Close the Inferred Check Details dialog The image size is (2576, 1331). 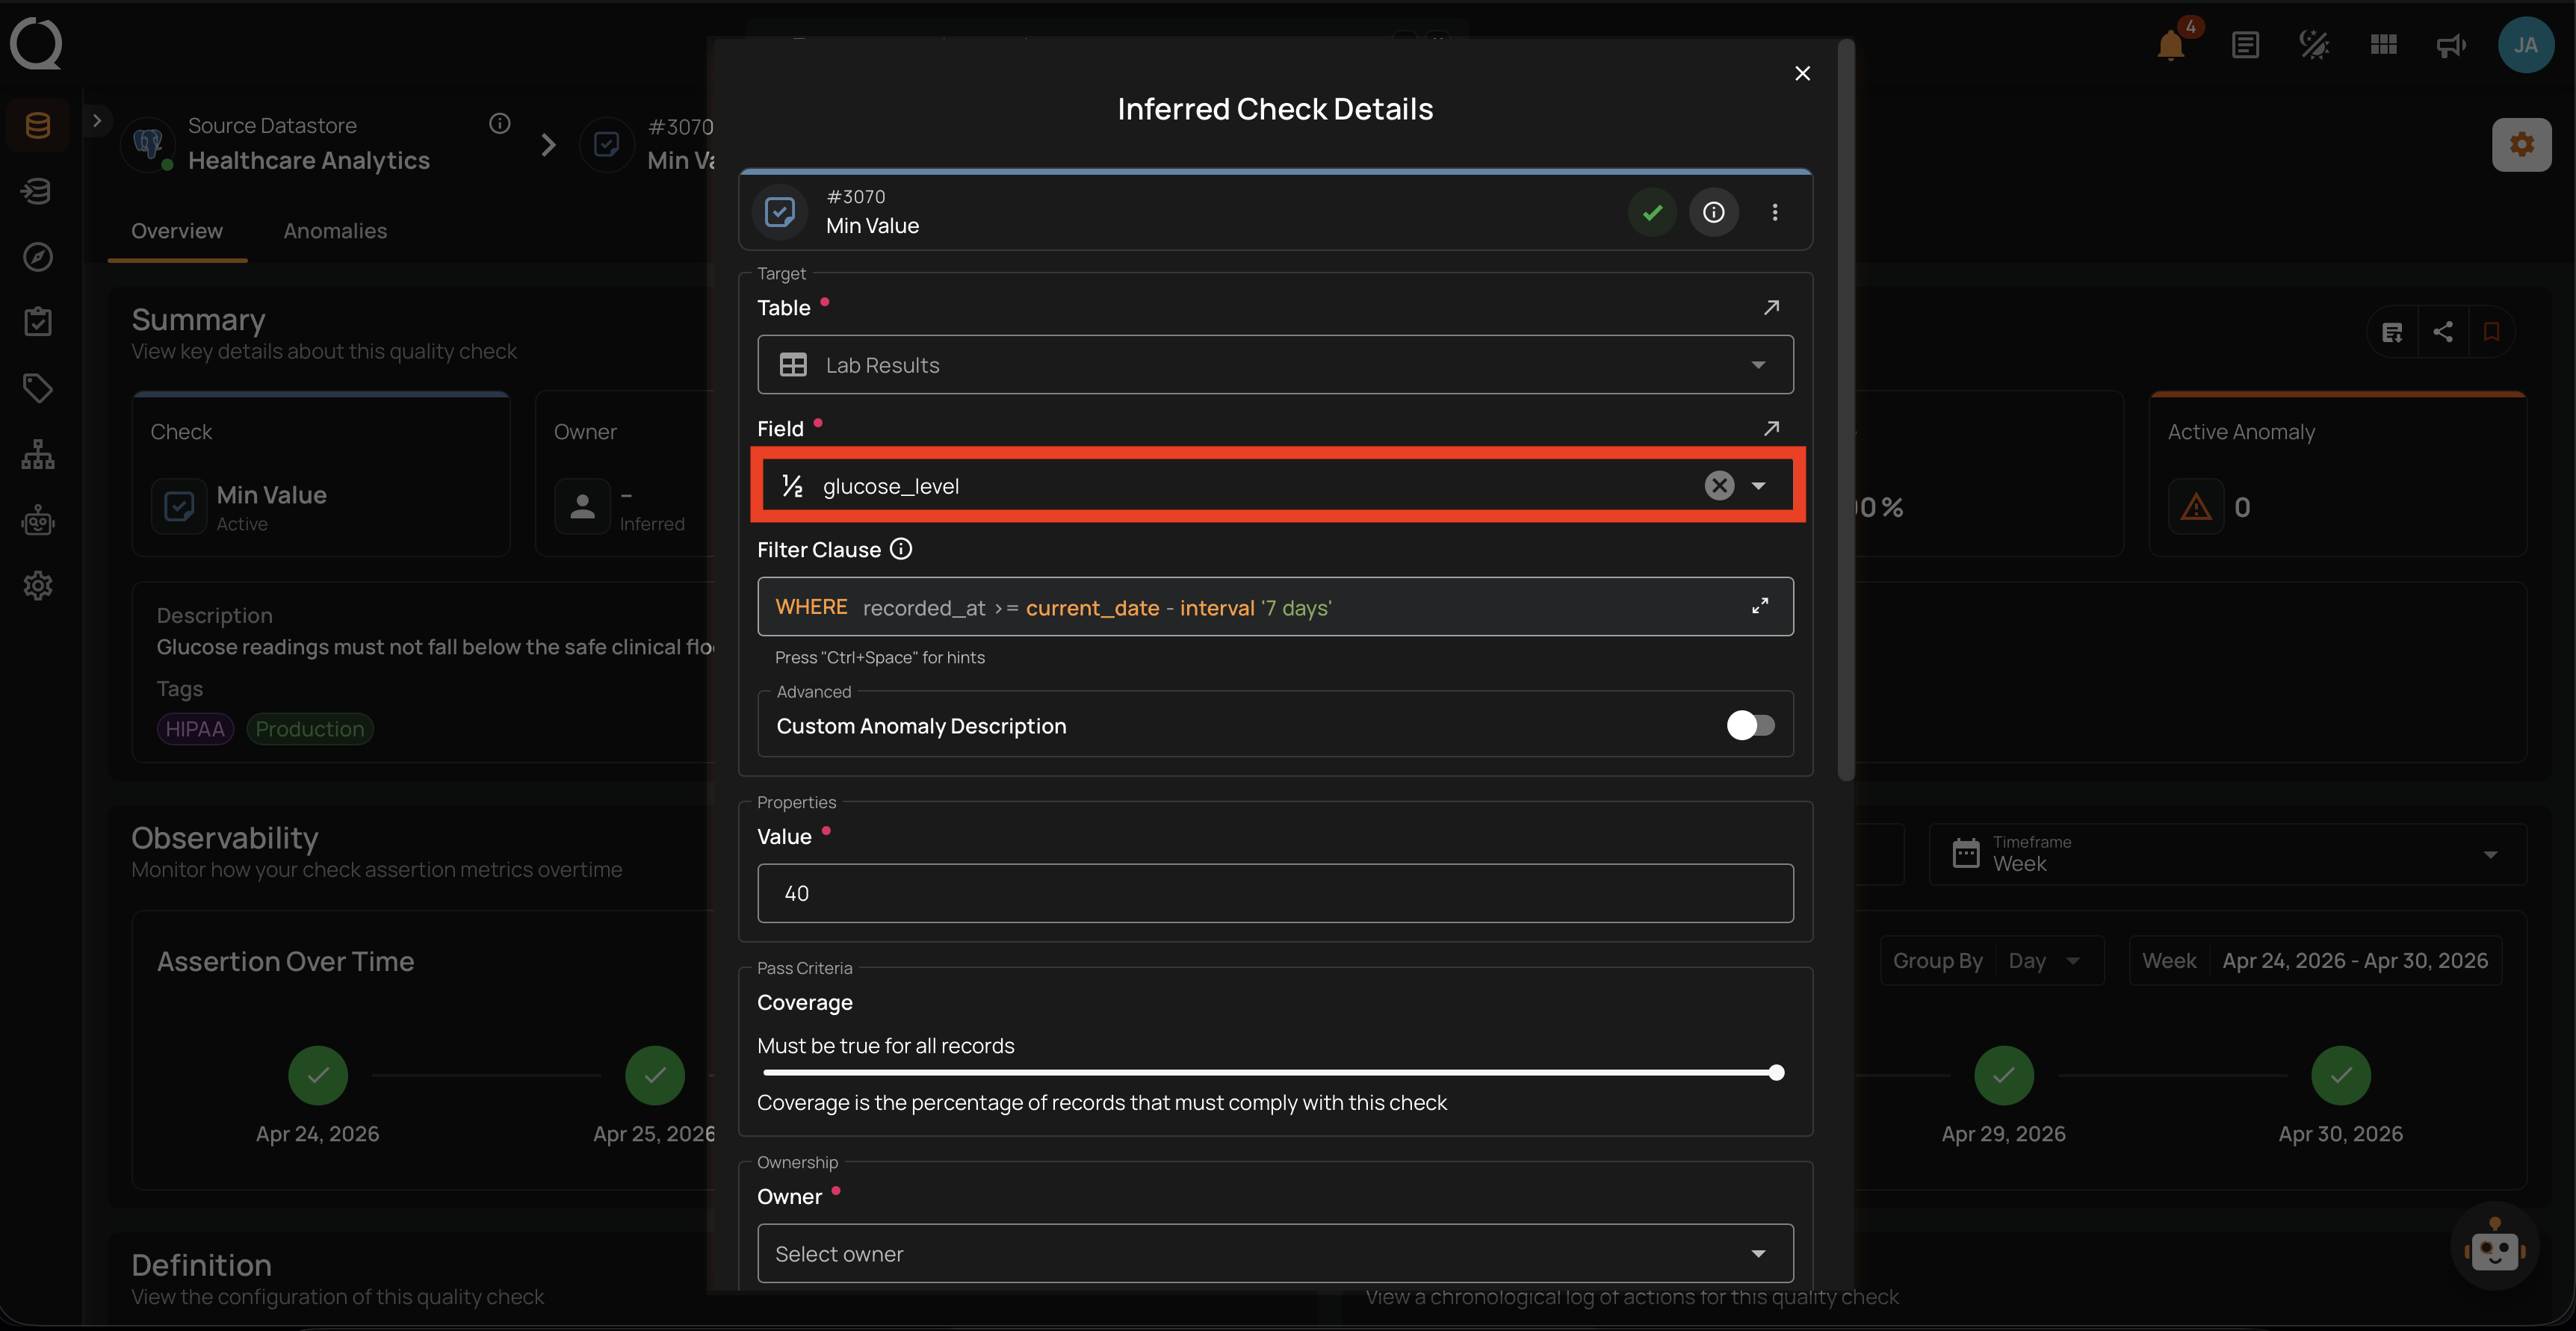tap(1802, 73)
